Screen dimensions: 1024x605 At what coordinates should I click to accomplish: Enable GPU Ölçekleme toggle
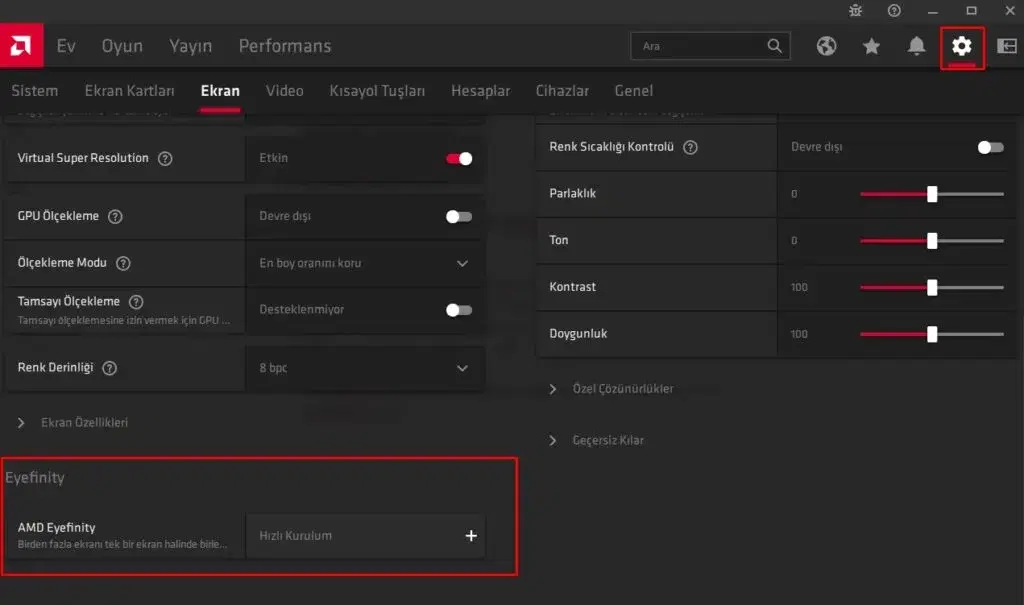click(459, 216)
